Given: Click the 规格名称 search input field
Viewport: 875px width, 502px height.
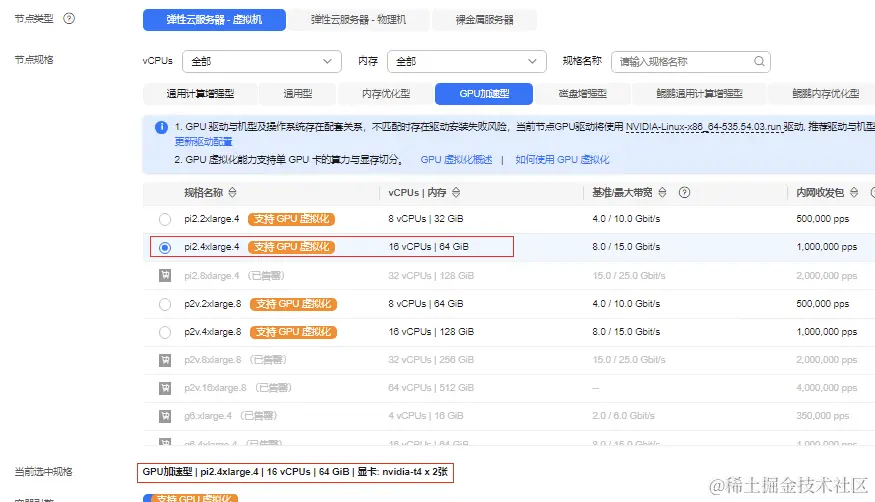Looking at the screenshot, I should click(x=691, y=61).
